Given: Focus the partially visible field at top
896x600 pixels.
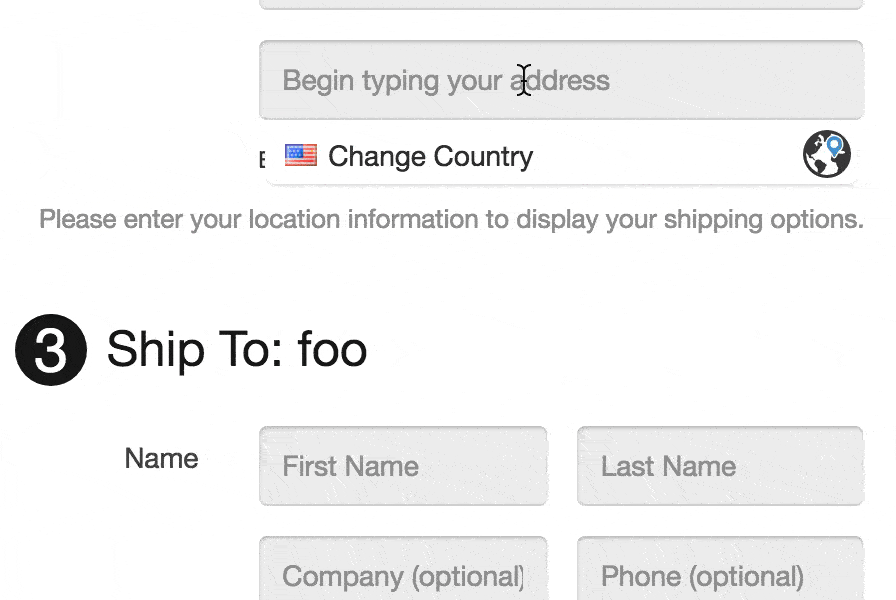Looking at the screenshot, I should [561, 4].
